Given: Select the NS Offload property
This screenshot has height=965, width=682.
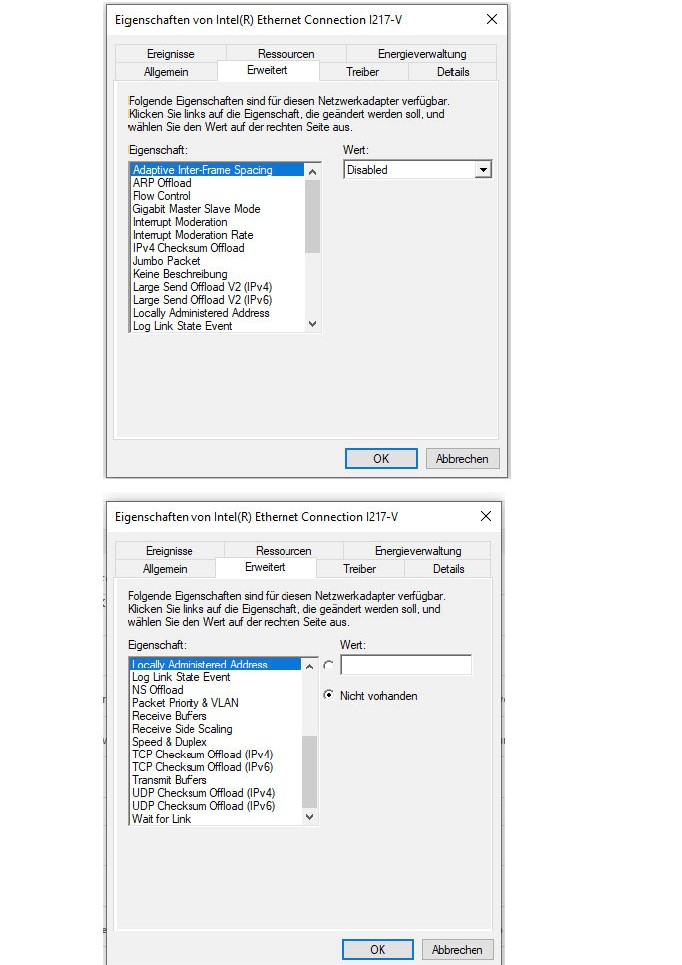Looking at the screenshot, I should pyautogui.click(x=215, y=690).
